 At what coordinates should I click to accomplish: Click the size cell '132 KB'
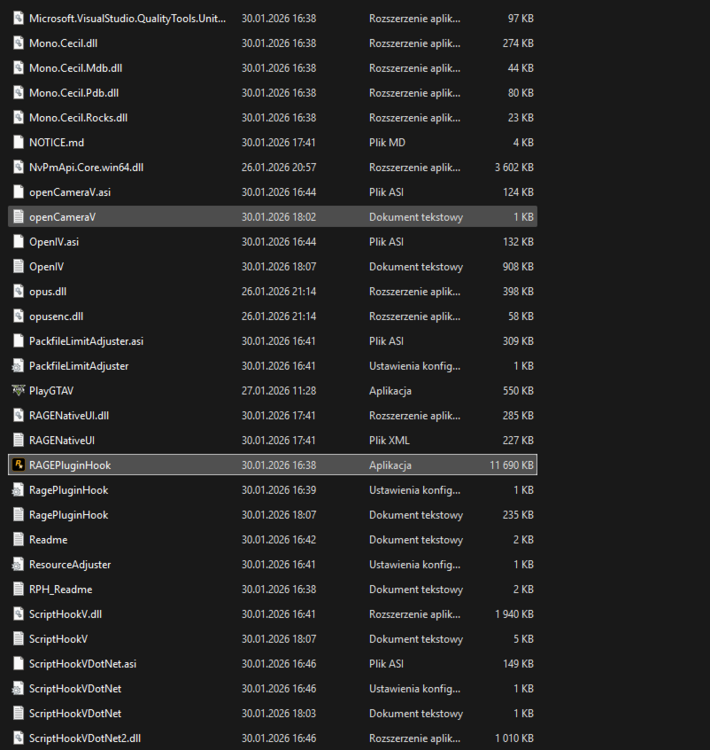[x=518, y=242]
